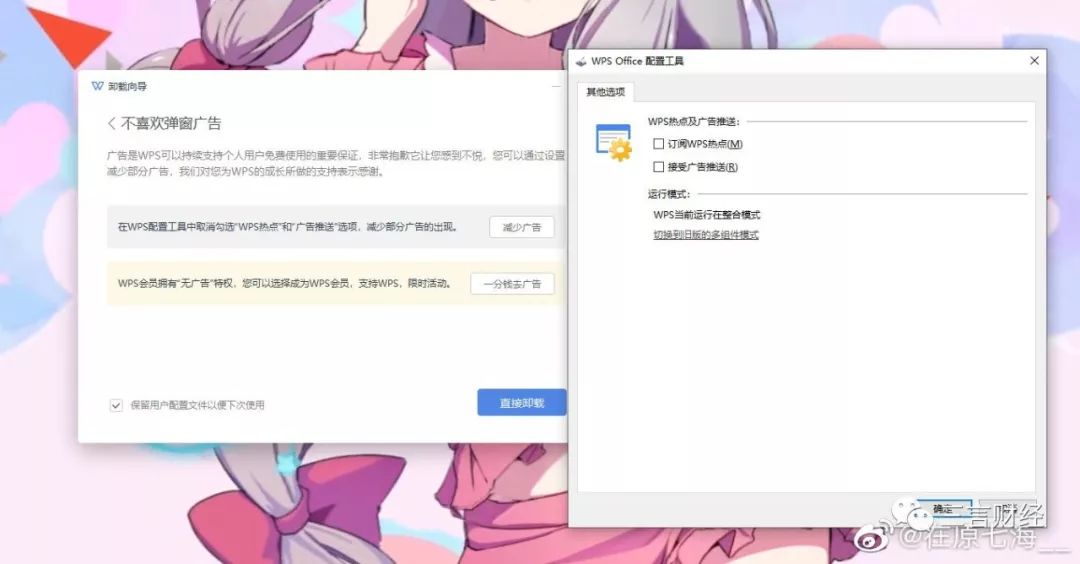
Task: Select the 其他选项 tab
Action: pyautogui.click(x=605, y=92)
